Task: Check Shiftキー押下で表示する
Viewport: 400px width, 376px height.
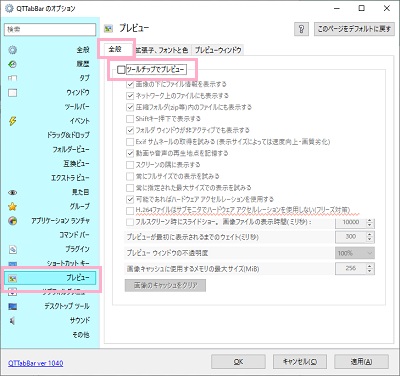Action: point(130,119)
